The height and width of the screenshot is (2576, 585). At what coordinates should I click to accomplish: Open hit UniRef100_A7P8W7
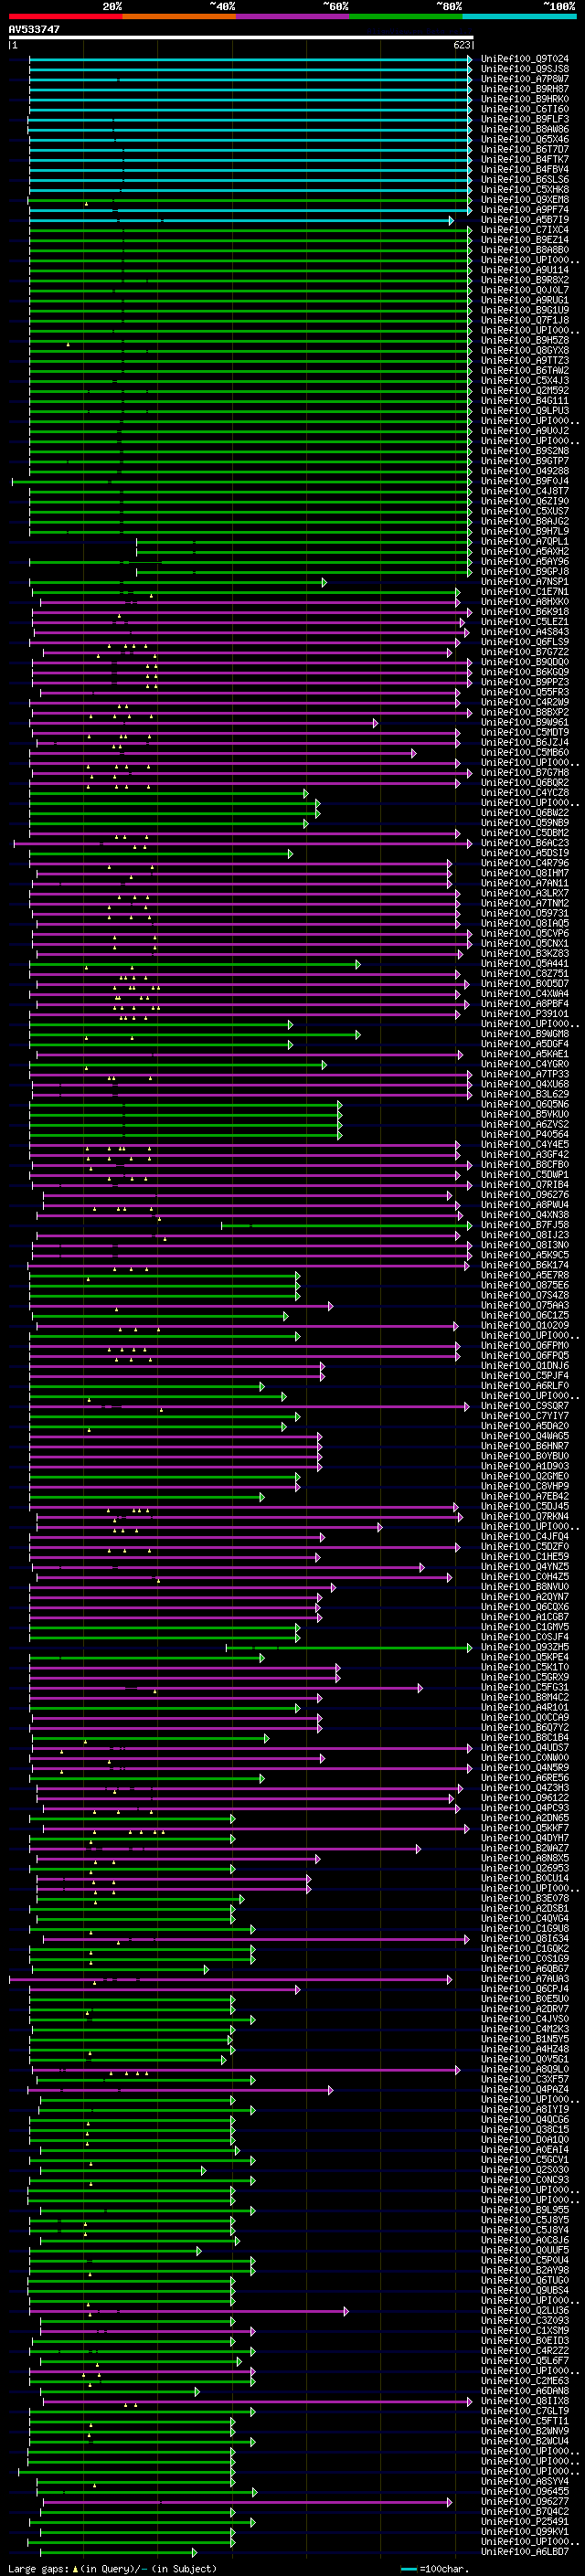point(525,79)
